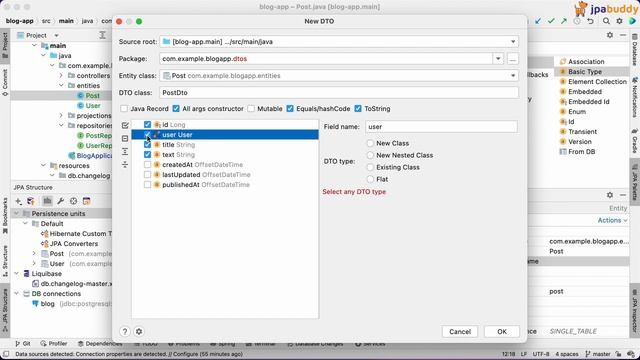Click the DTO class input field
The height and width of the screenshot is (360, 640).
coord(339,93)
